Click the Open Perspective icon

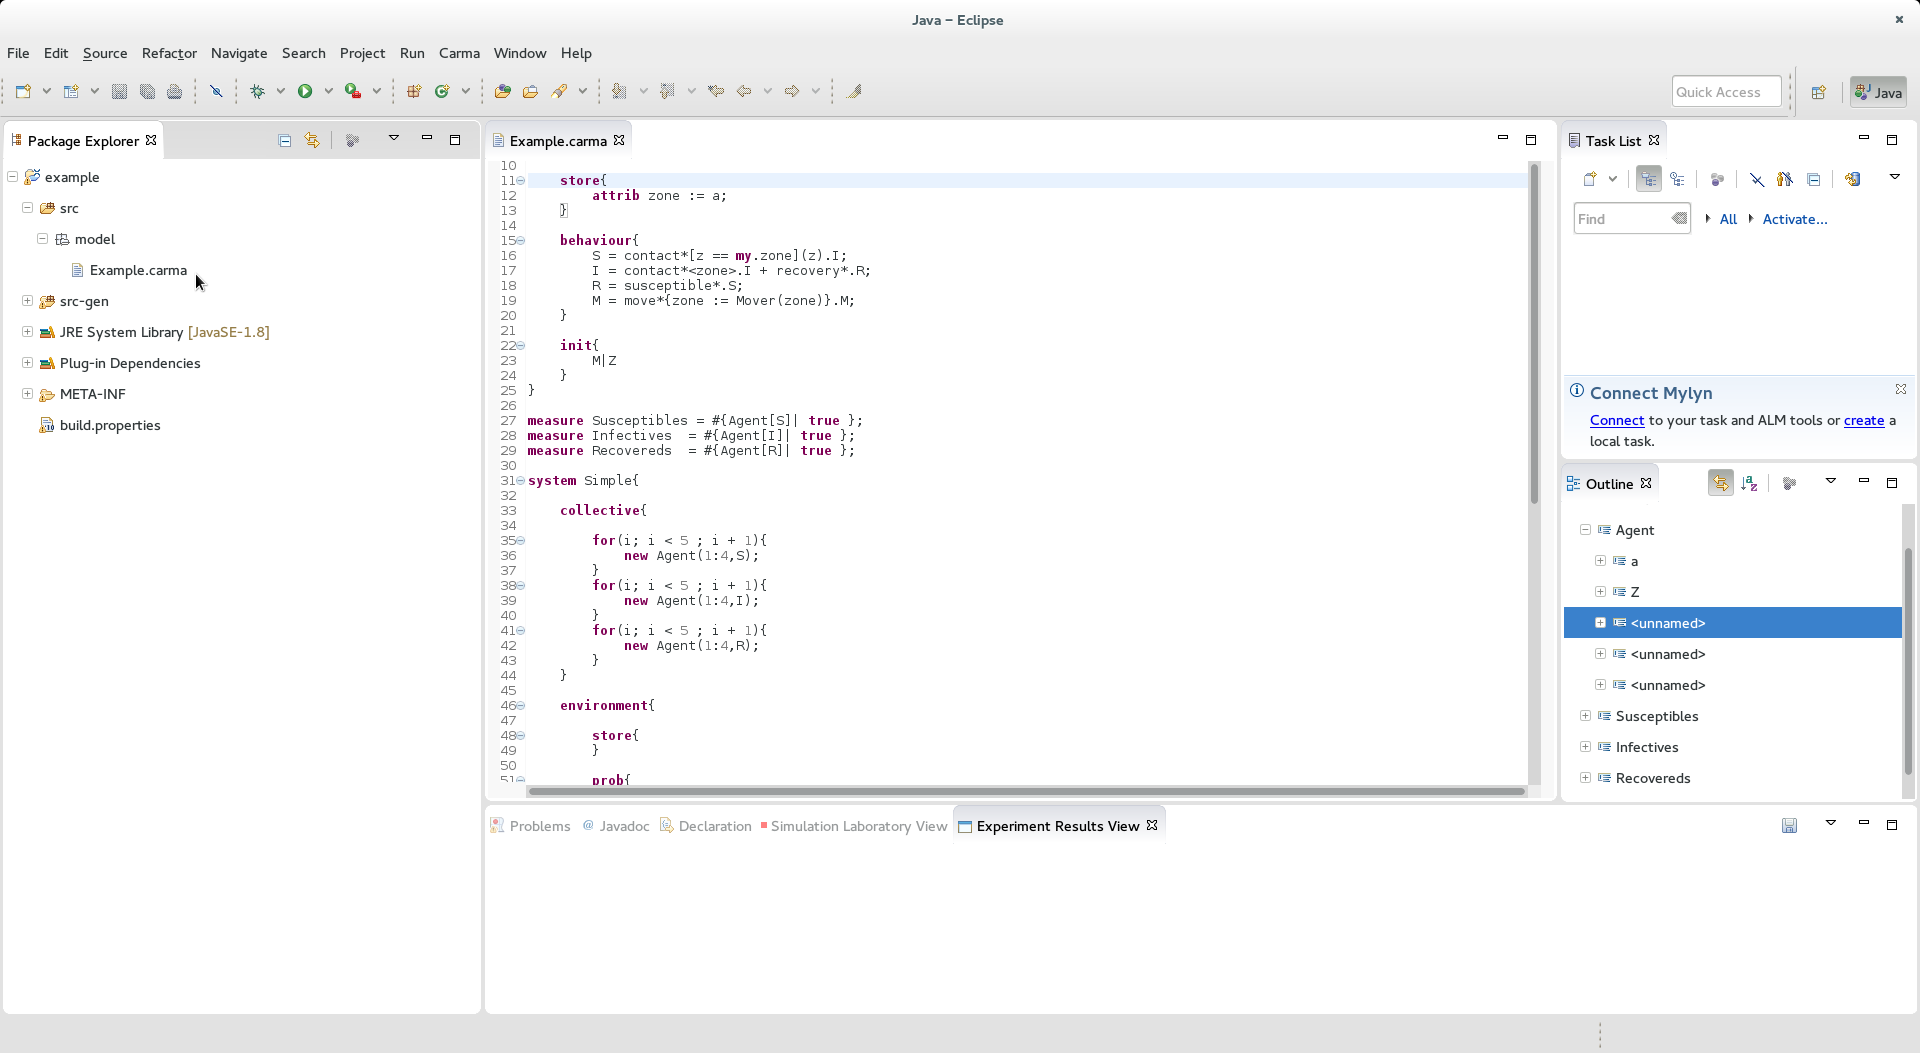coord(1819,92)
